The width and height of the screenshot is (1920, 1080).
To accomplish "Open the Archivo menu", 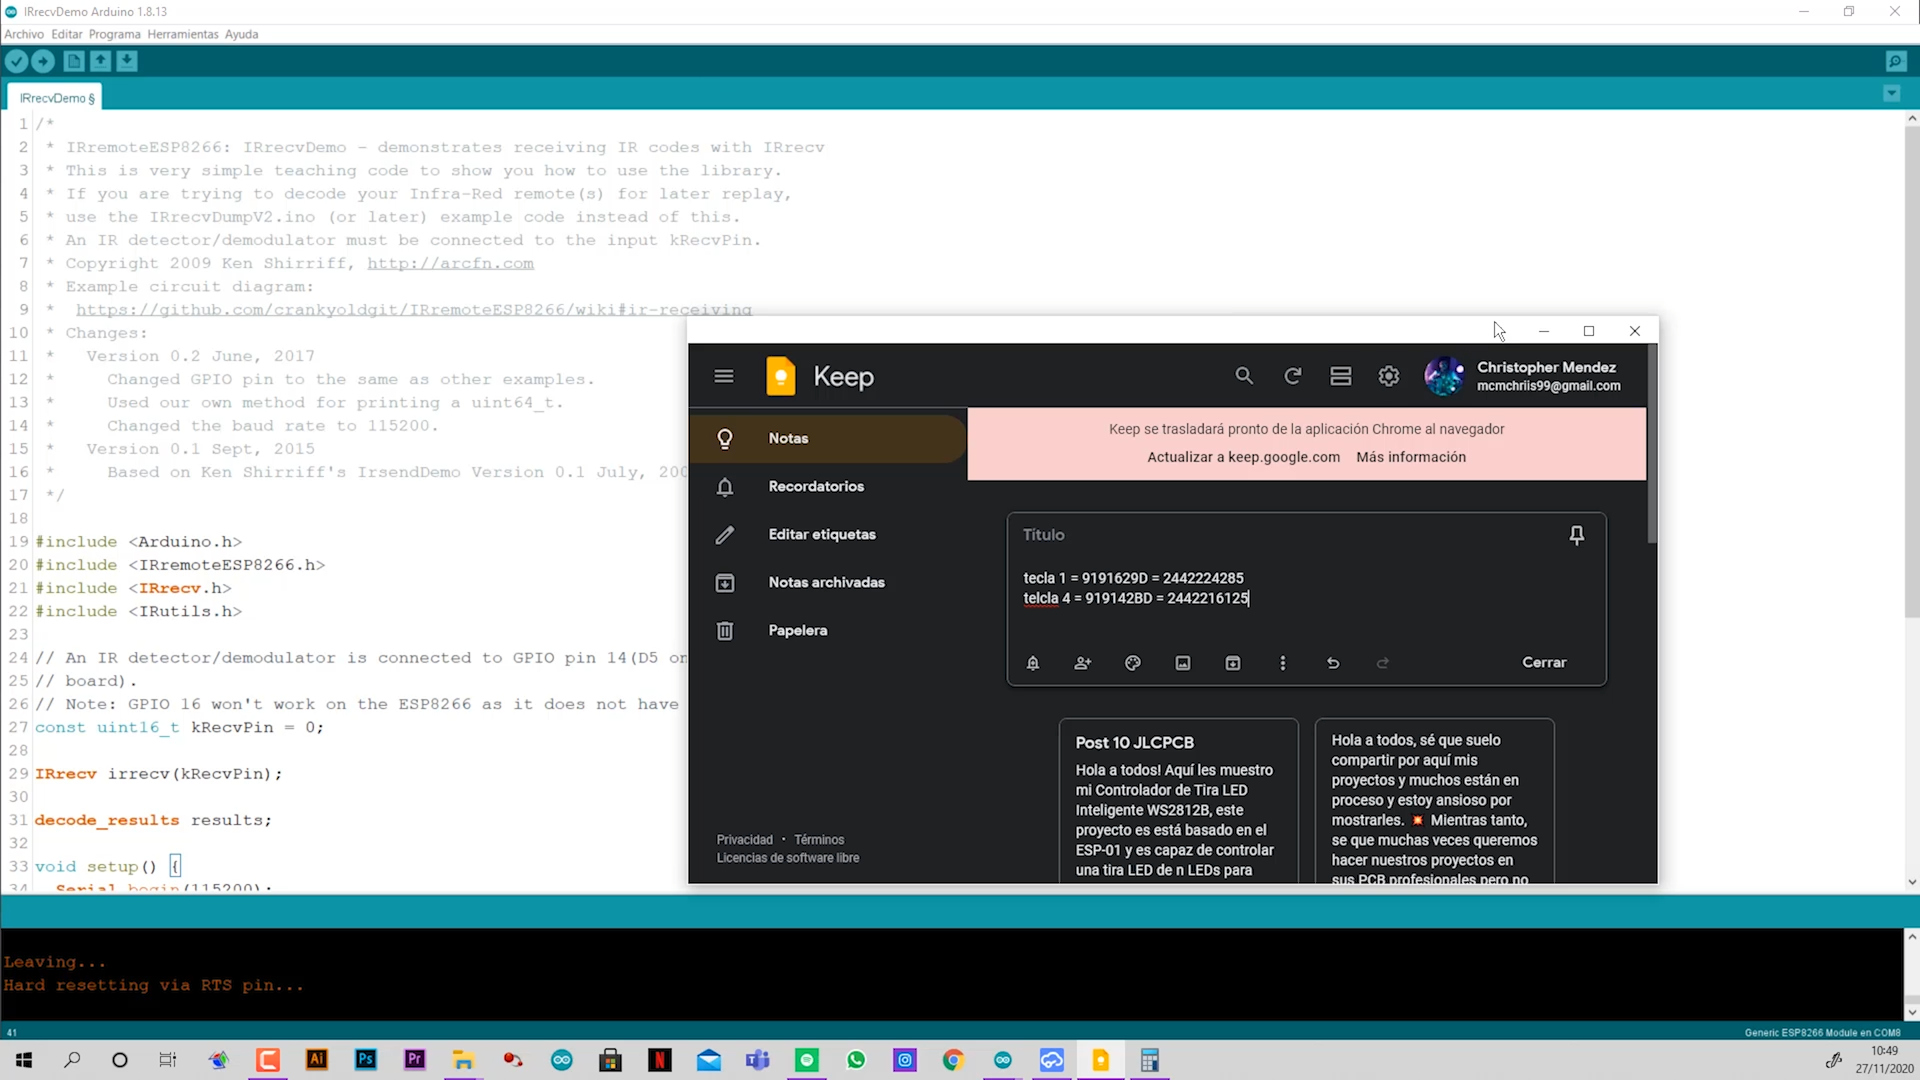I will pyautogui.click(x=24, y=34).
